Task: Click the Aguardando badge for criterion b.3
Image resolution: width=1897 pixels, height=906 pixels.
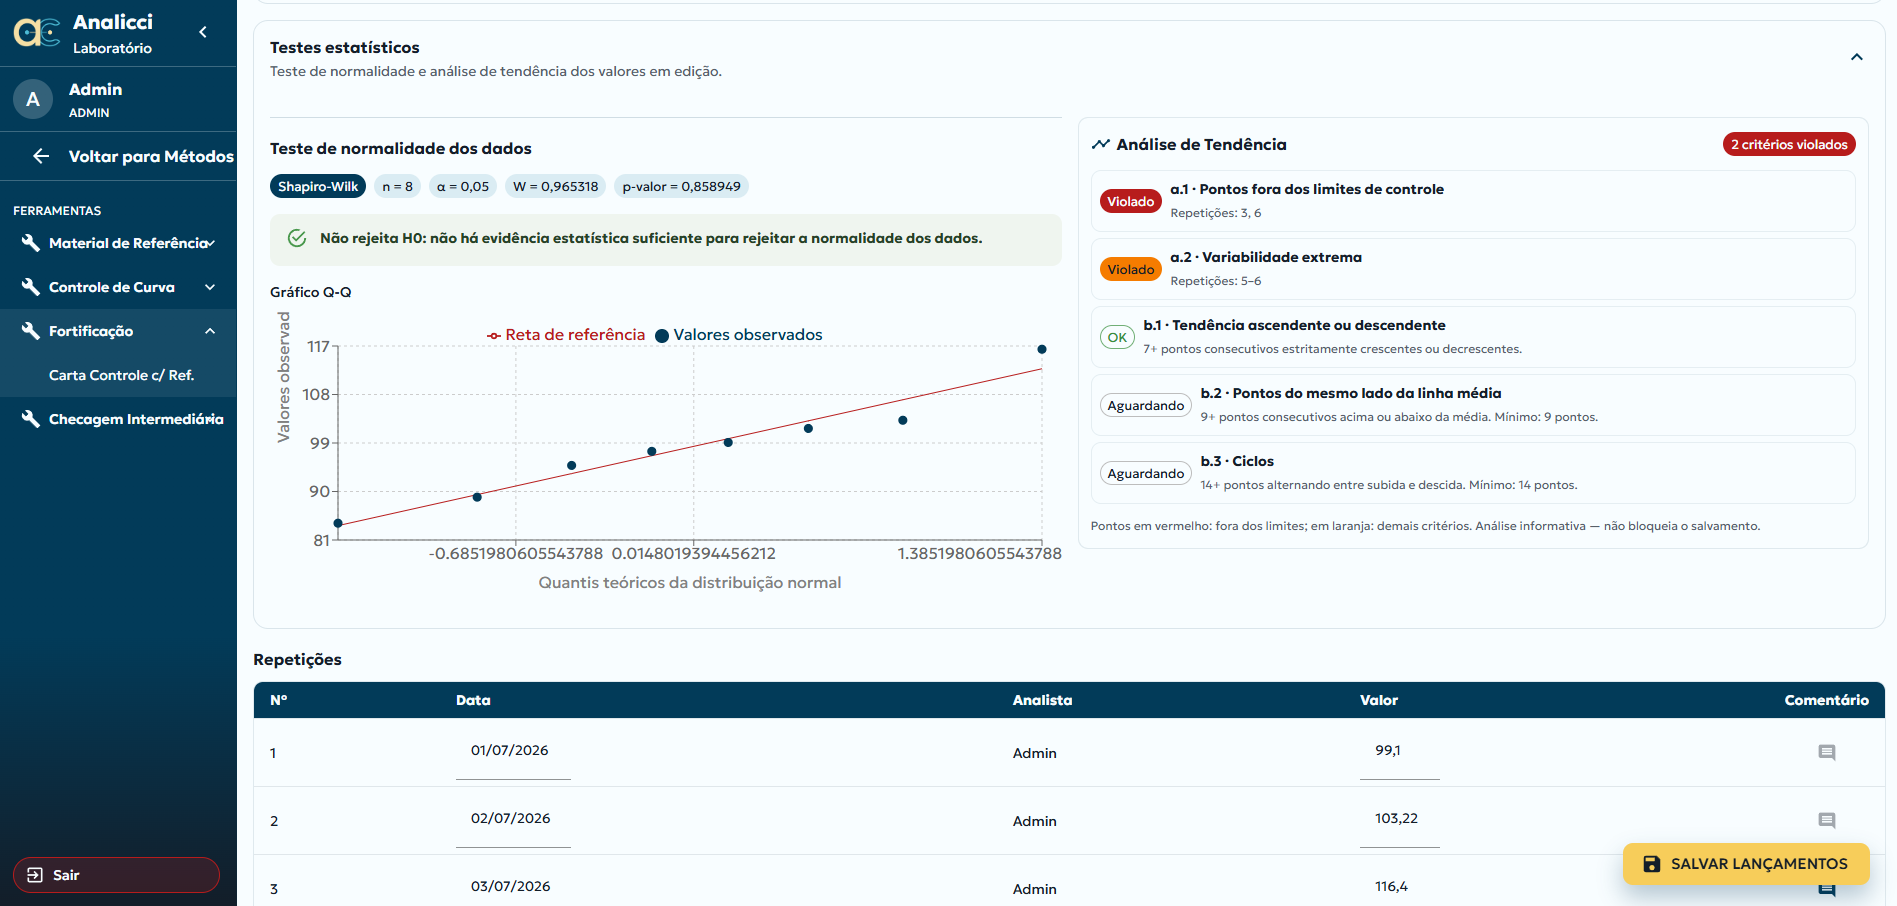Action: [x=1146, y=473]
